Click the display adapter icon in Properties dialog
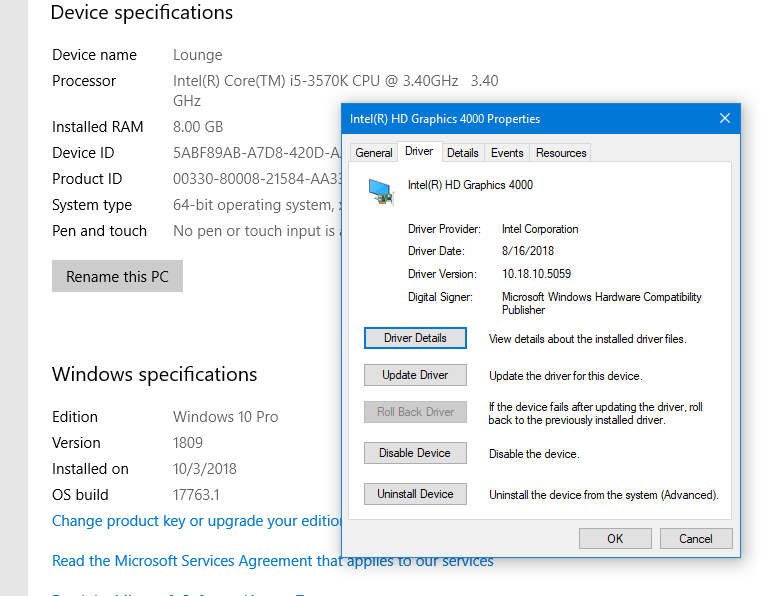Image resolution: width=777 pixels, height=596 pixels. pyautogui.click(x=380, y=190)
